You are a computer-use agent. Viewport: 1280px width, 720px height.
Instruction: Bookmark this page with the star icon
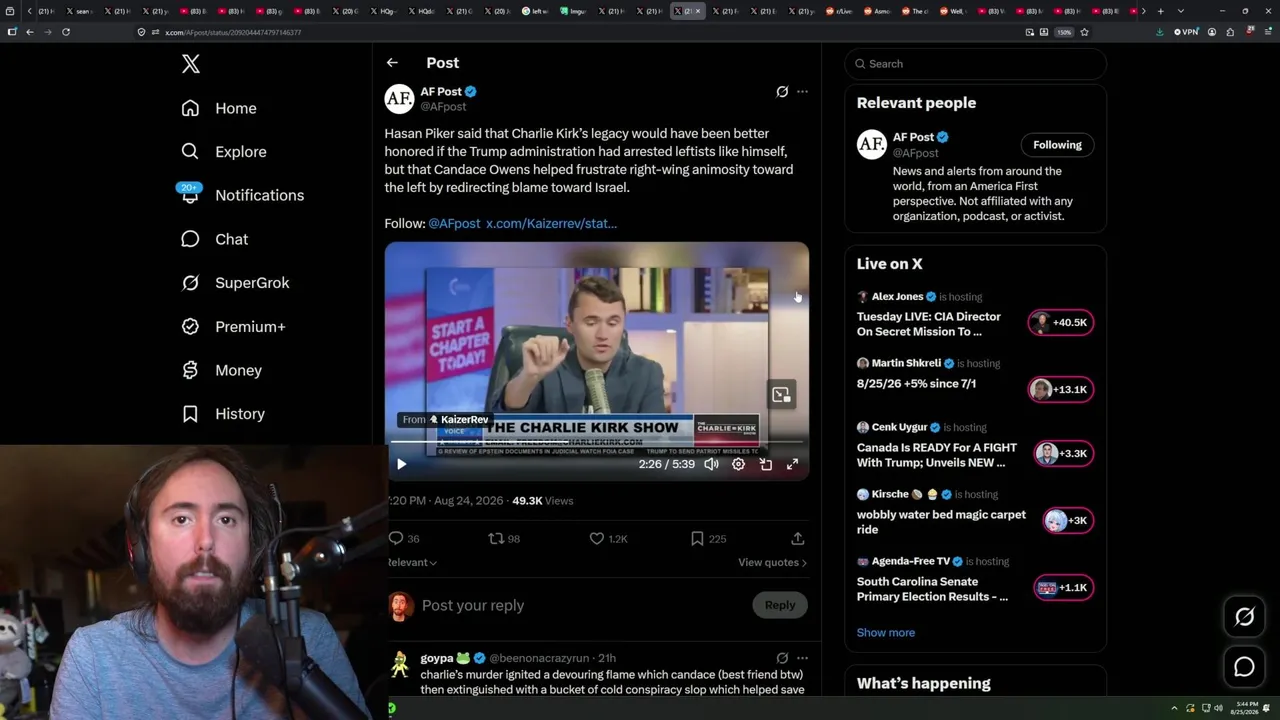[1084, 32]
